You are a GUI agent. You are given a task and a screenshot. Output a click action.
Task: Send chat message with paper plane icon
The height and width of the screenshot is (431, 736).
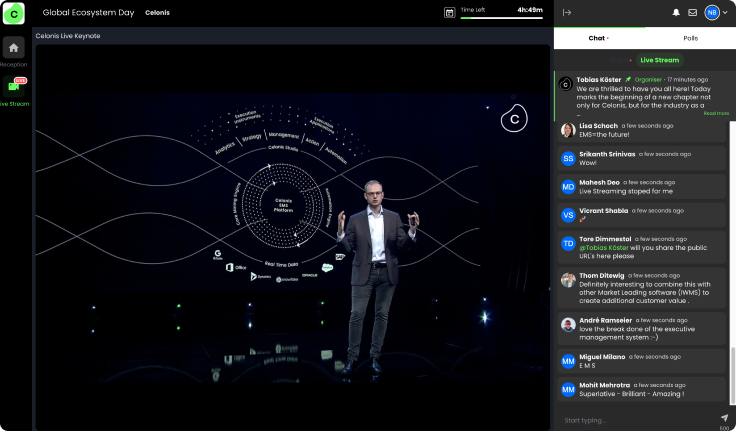(x=723, y=417)
